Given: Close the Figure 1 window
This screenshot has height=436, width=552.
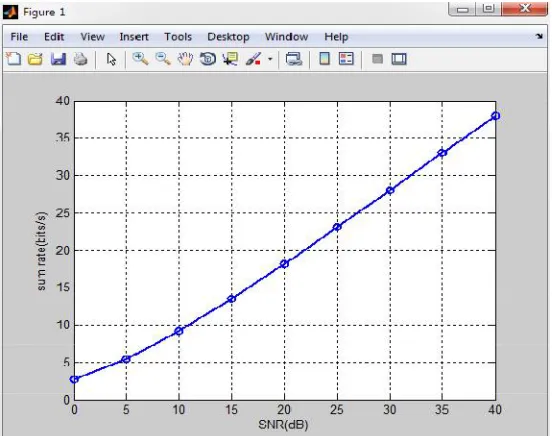Looking at the screenshot, I should pos(525,8).
